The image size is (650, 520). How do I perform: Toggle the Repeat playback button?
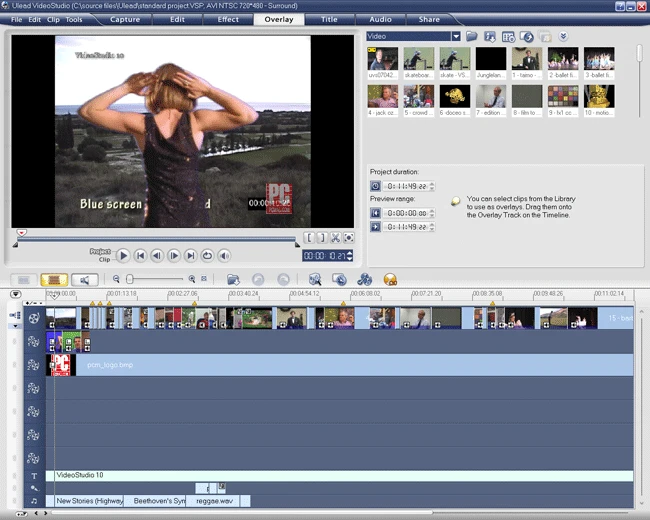[207, 256]
